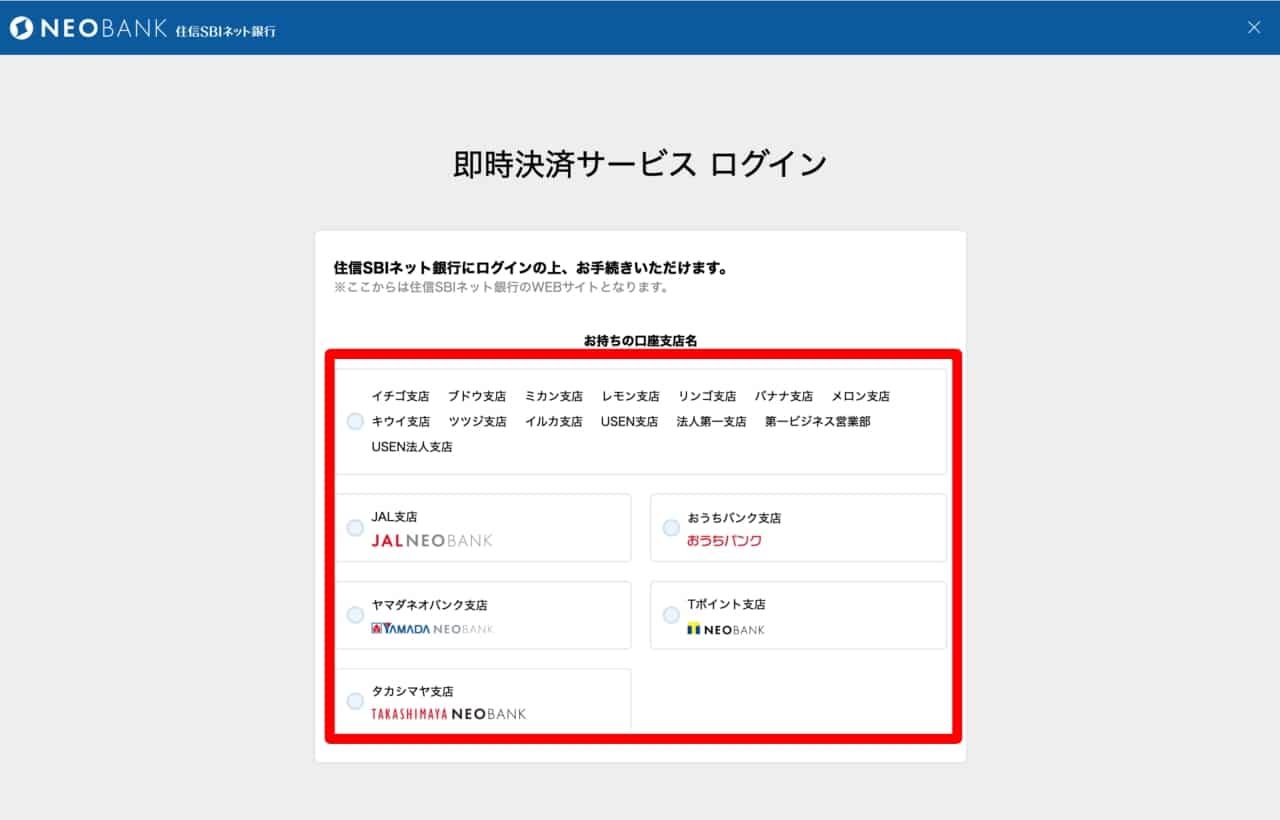This screenshot has width=1280, height=820.
Task: Click the 住信SBIネット銀行 text in the header
Action: click(x=225, y=31)
